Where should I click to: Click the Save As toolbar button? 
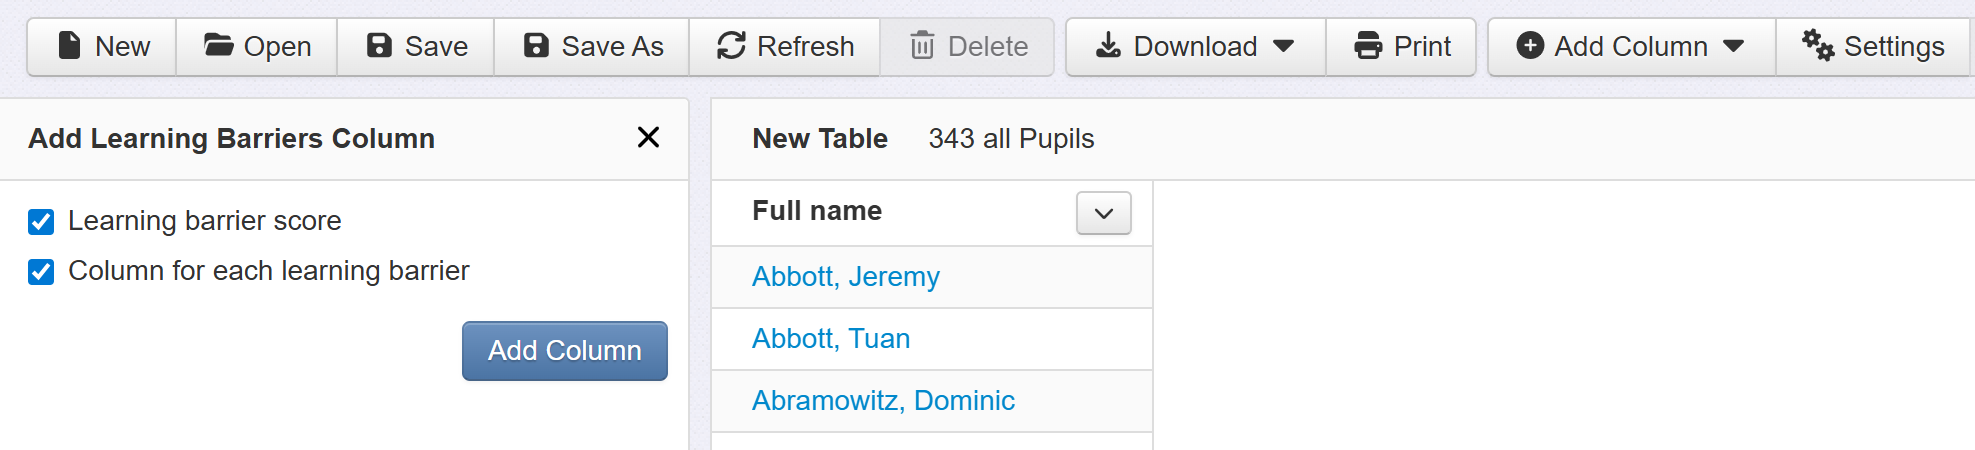592,46
